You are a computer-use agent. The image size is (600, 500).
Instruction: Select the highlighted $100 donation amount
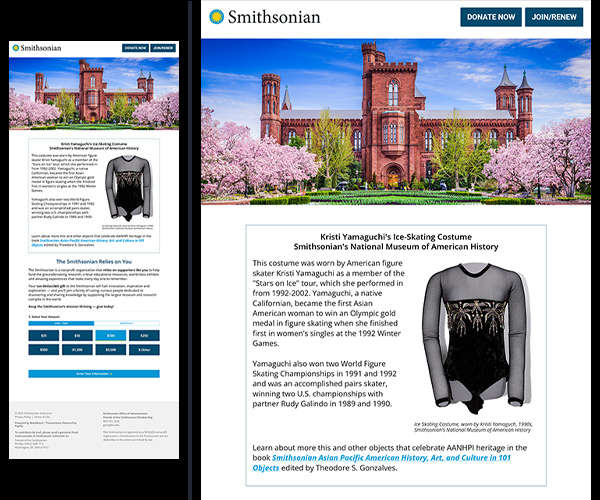[110, 336]
